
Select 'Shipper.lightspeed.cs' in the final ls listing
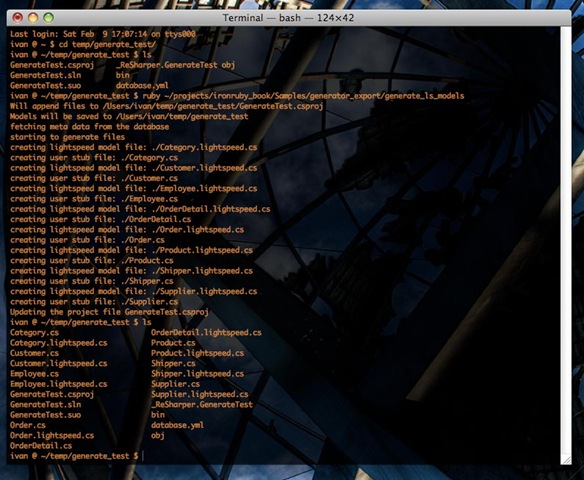click(x=197, y=374)
